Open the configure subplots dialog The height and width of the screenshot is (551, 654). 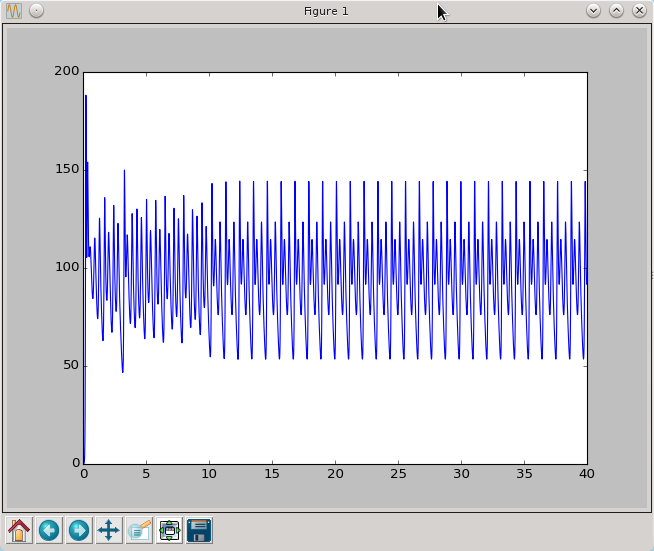[169, 530]
